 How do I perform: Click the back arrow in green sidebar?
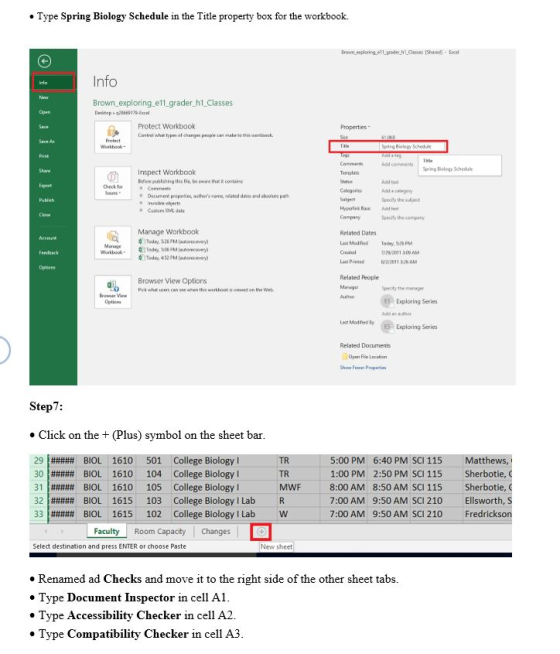click(44, 61)
